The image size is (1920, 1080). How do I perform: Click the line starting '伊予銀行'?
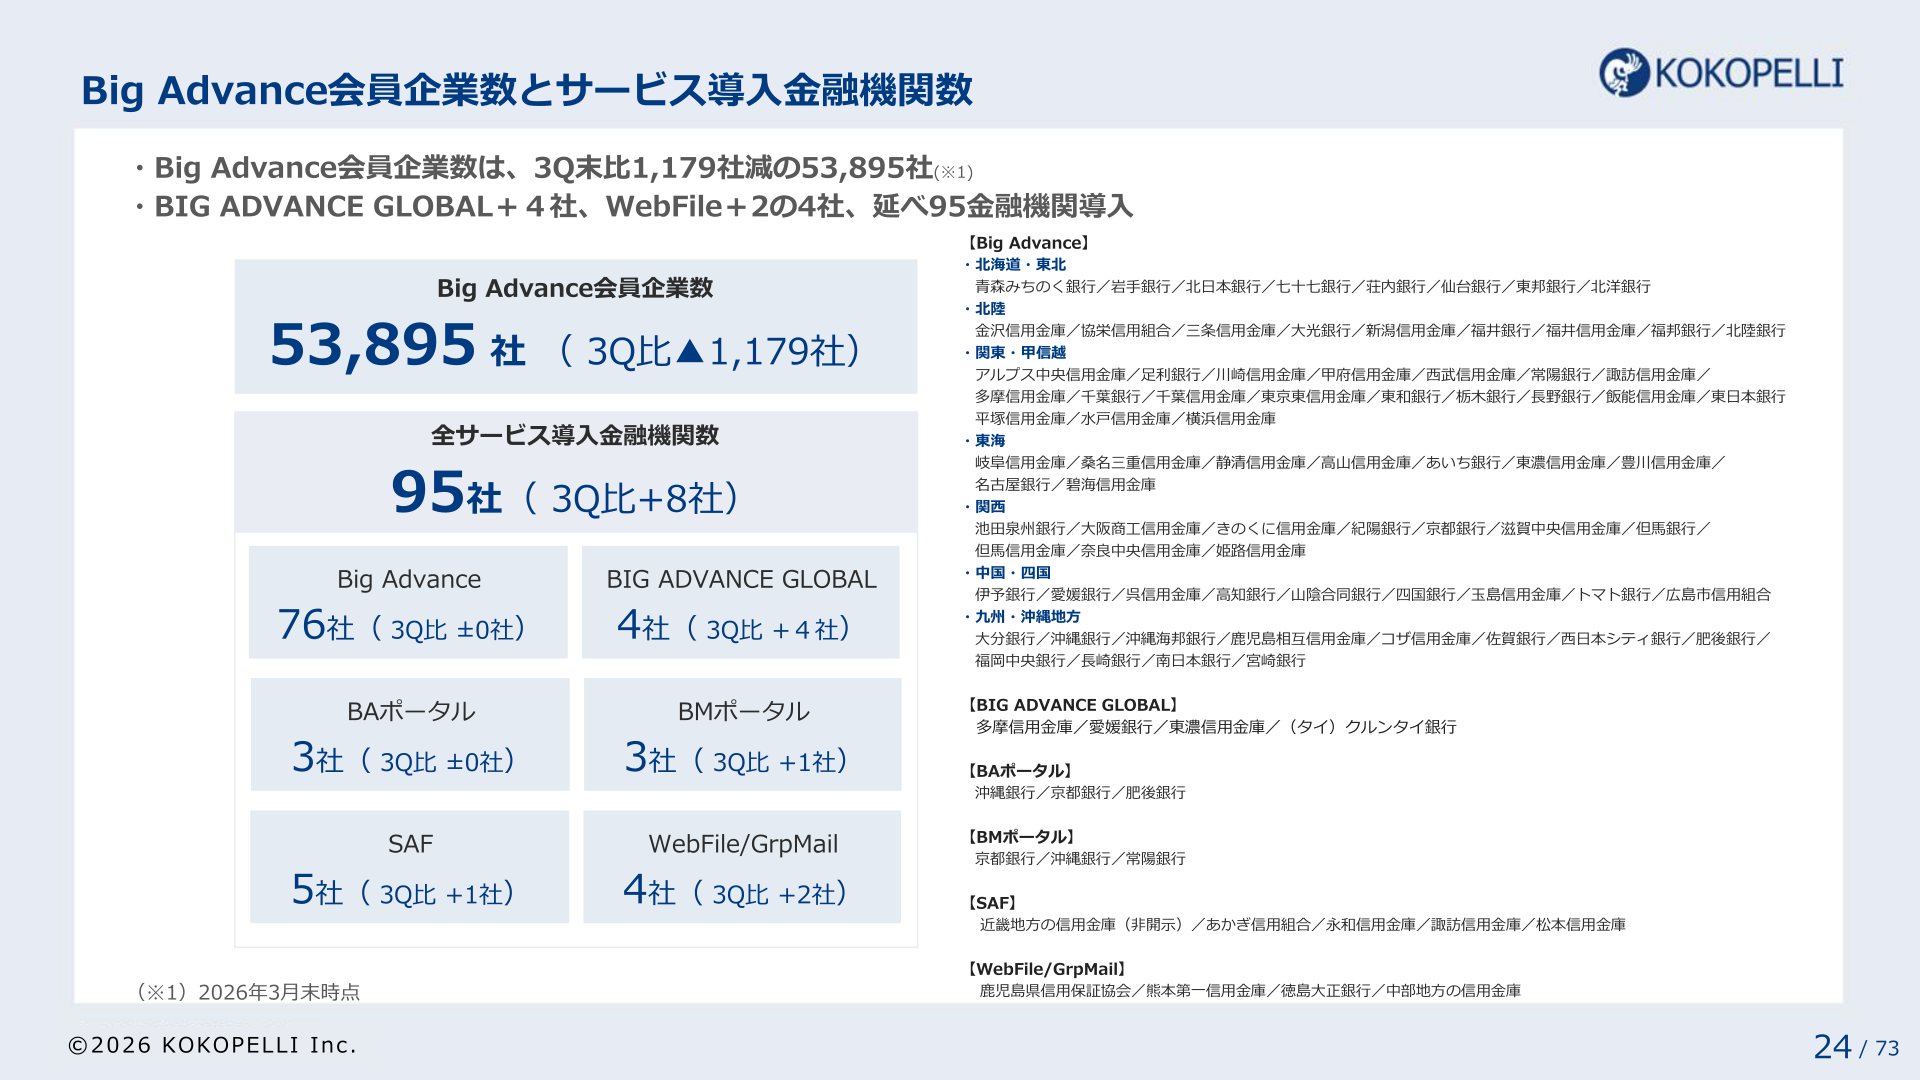click(1373, 595)
